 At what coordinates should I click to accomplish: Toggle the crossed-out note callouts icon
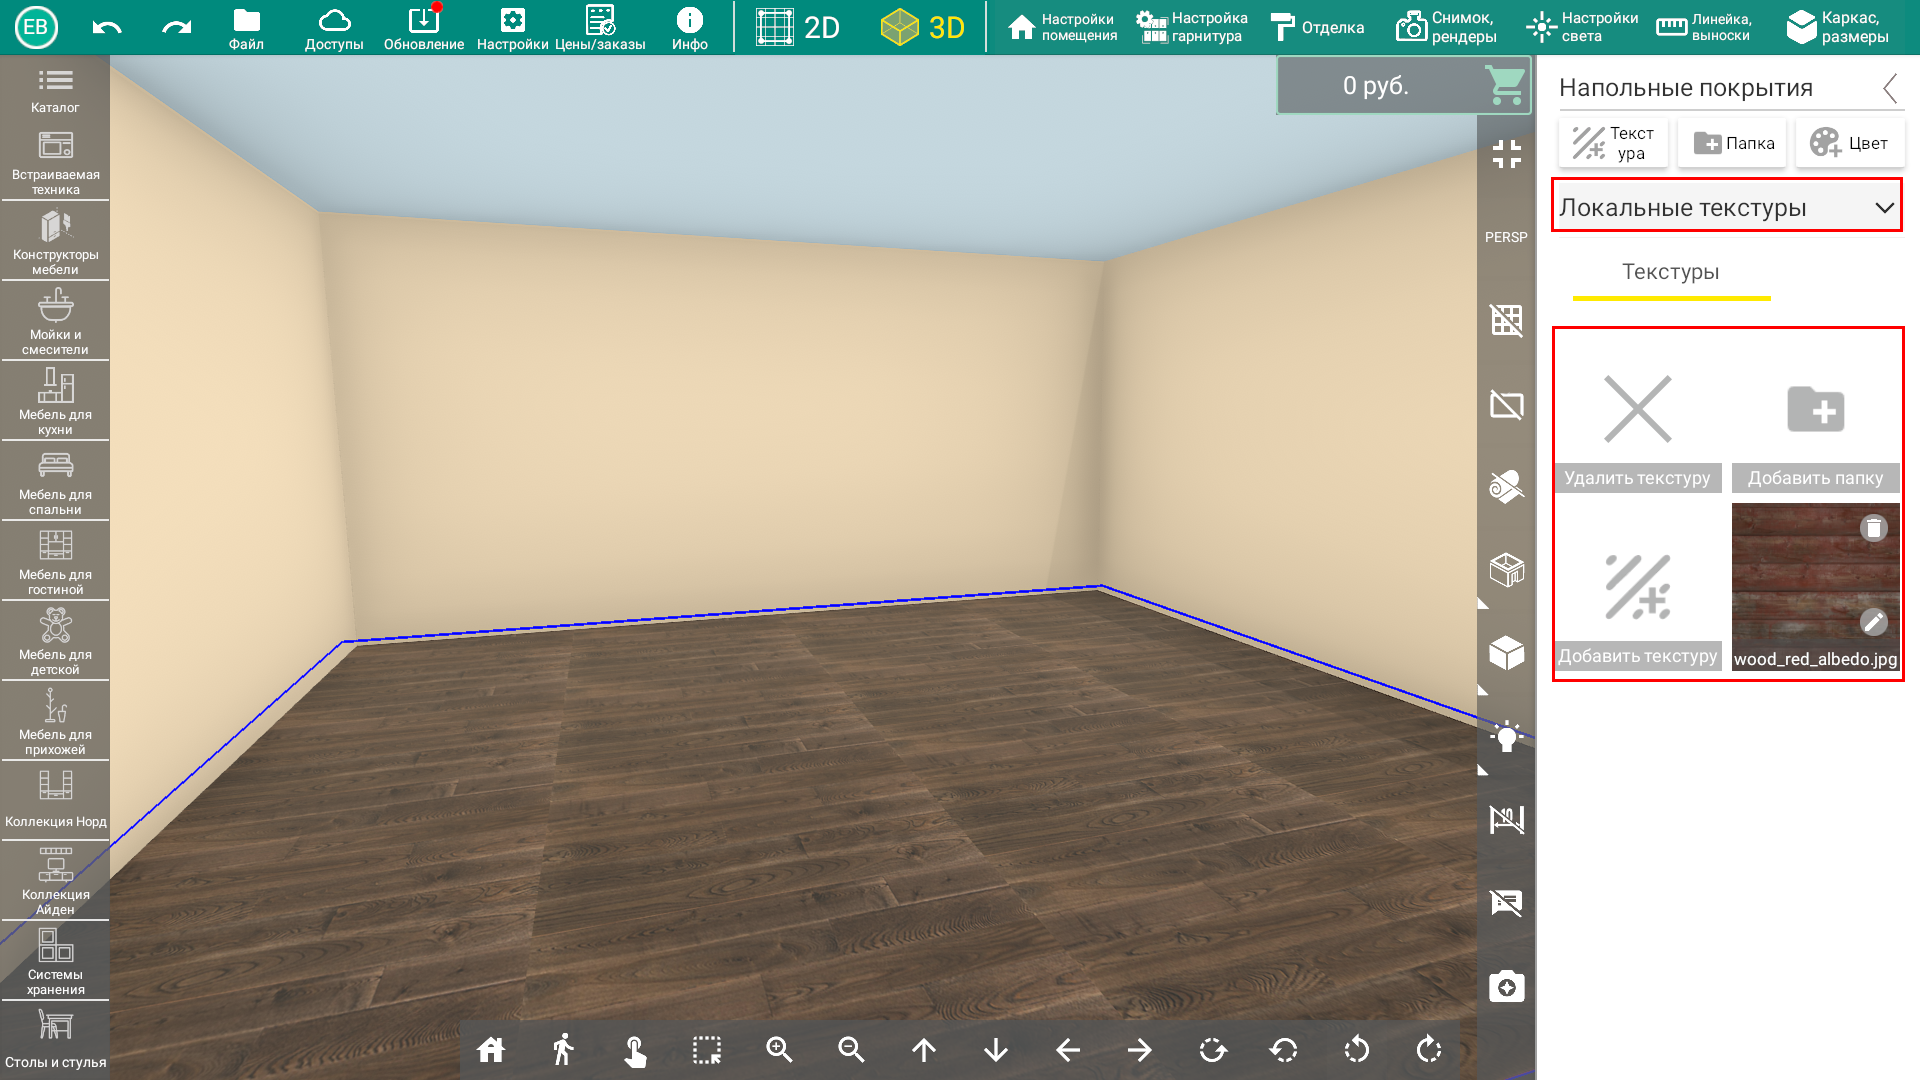click(1506, 903)
